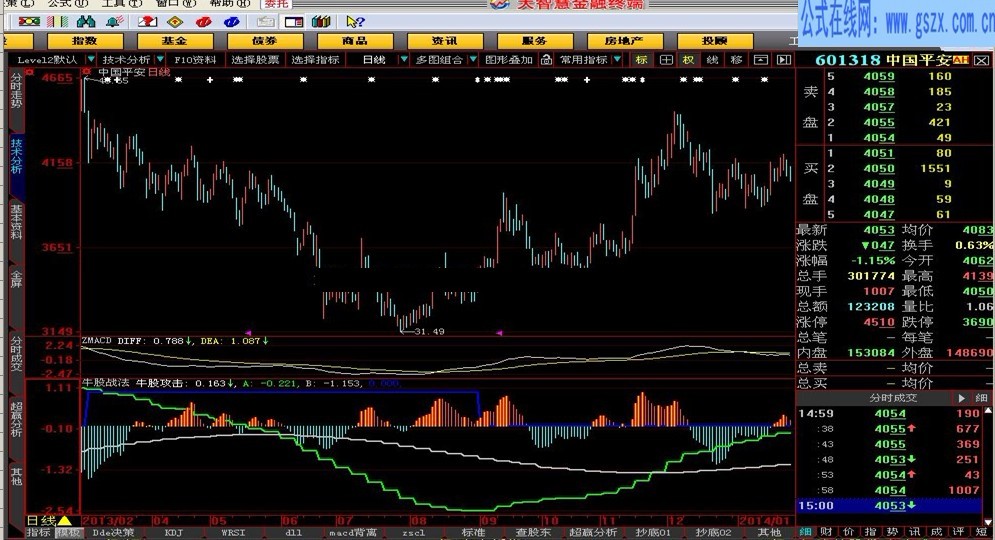Toggle the 权 adjustment button
The height and width of the screenshot is (540, 995).
point(688,60)
